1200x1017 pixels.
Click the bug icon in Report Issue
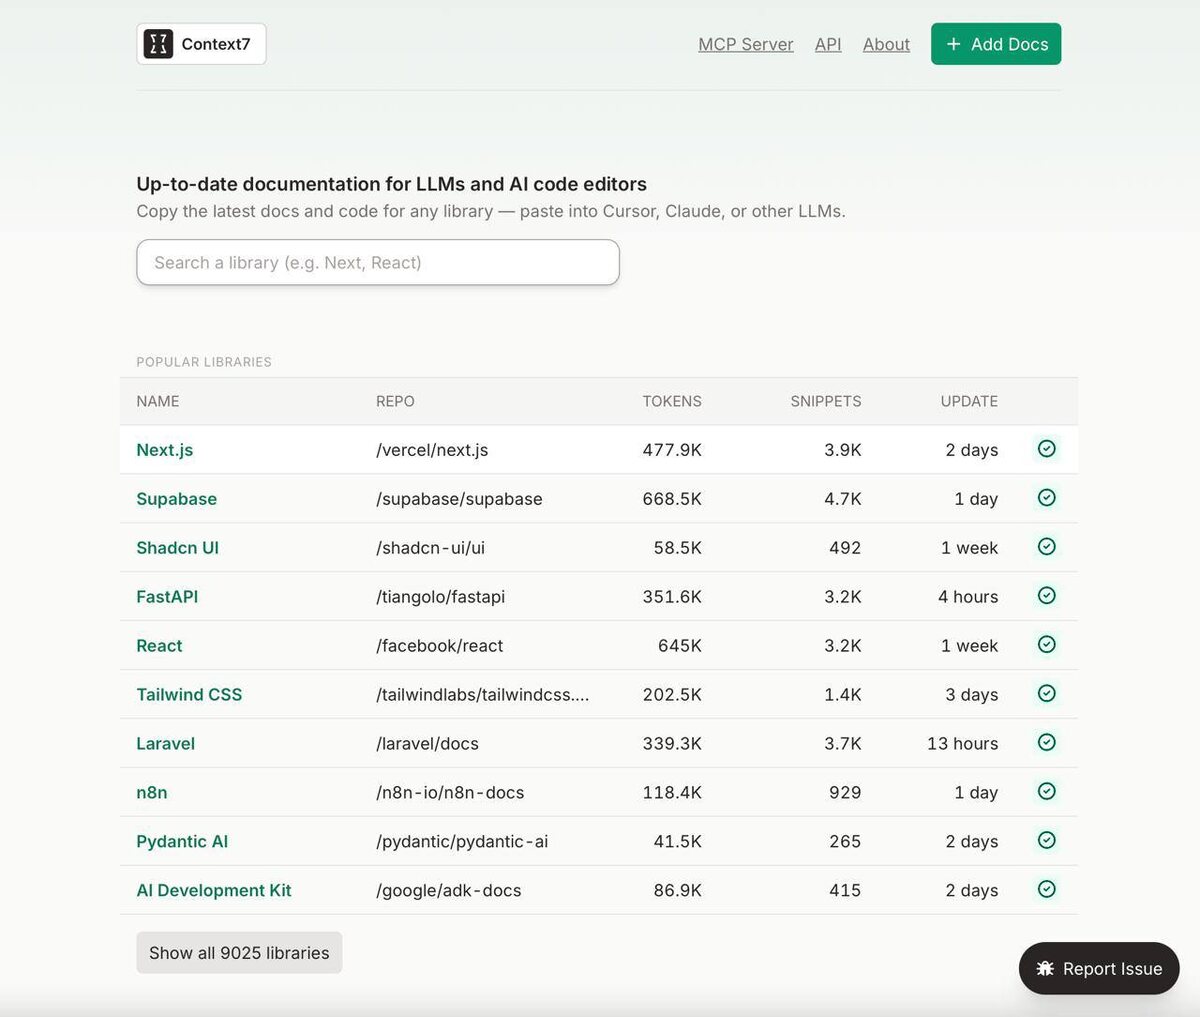[x=1045, y=968]
